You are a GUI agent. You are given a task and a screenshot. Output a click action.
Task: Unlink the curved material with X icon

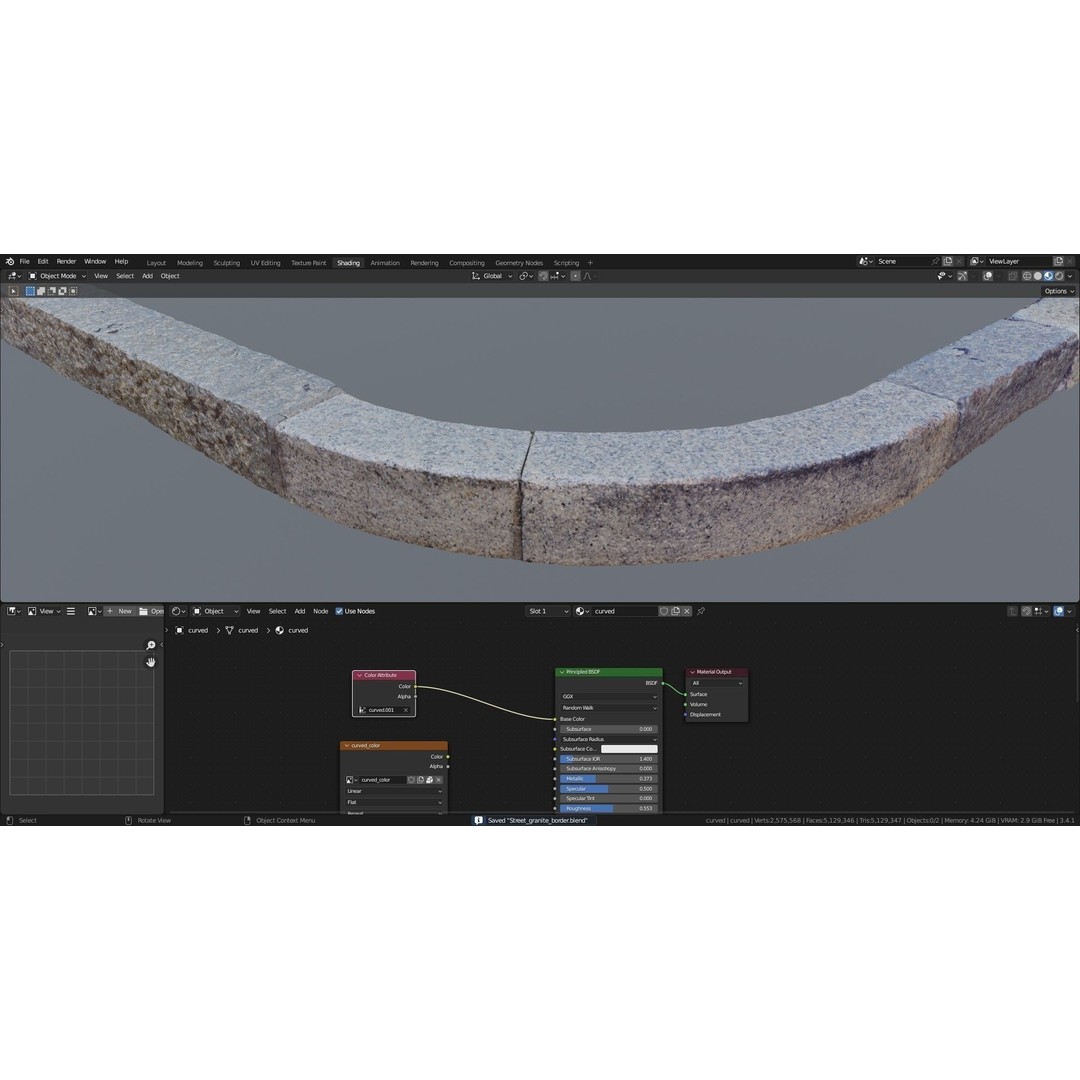pyautogui.click(x=687, y=612)
